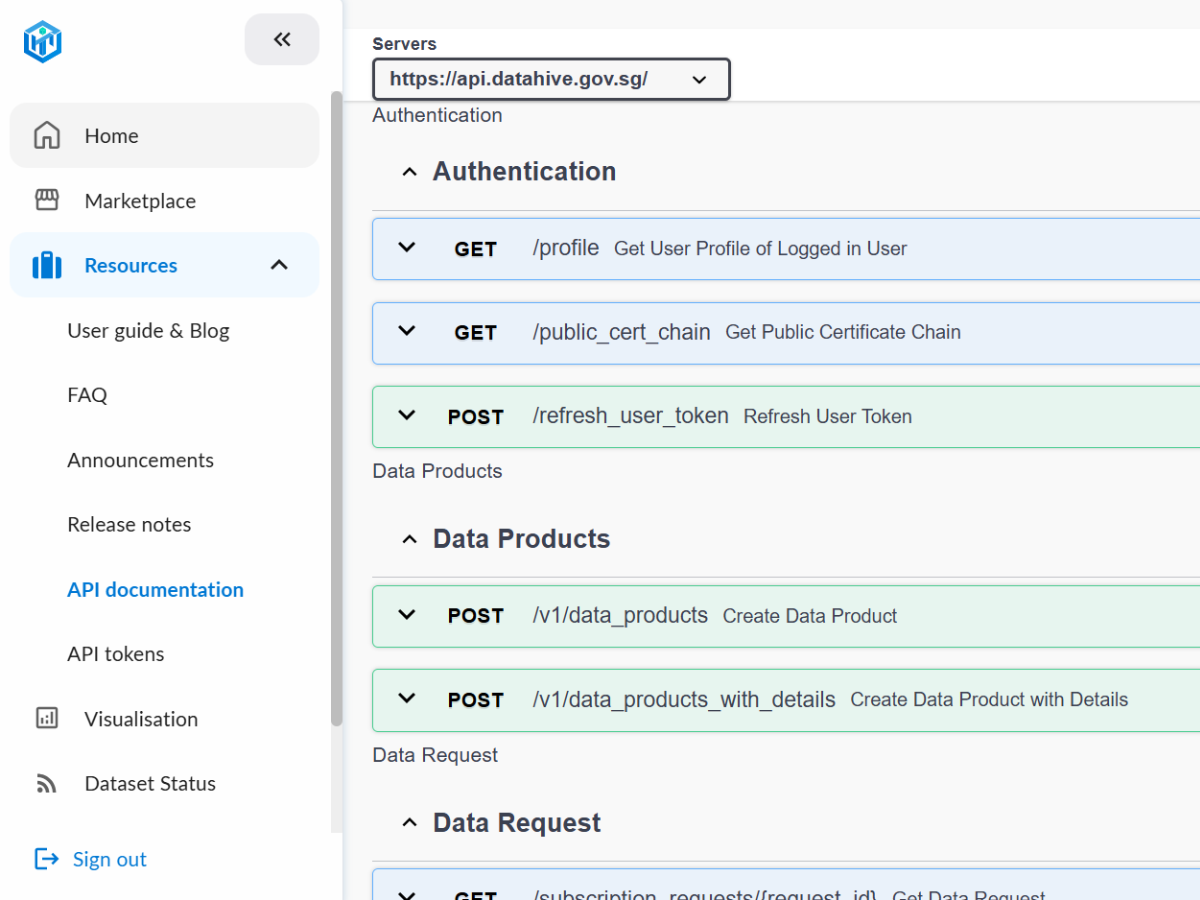1200x900 pixels.
Task: Collapse the Resources submenu chevron
Action: (279, 265)
